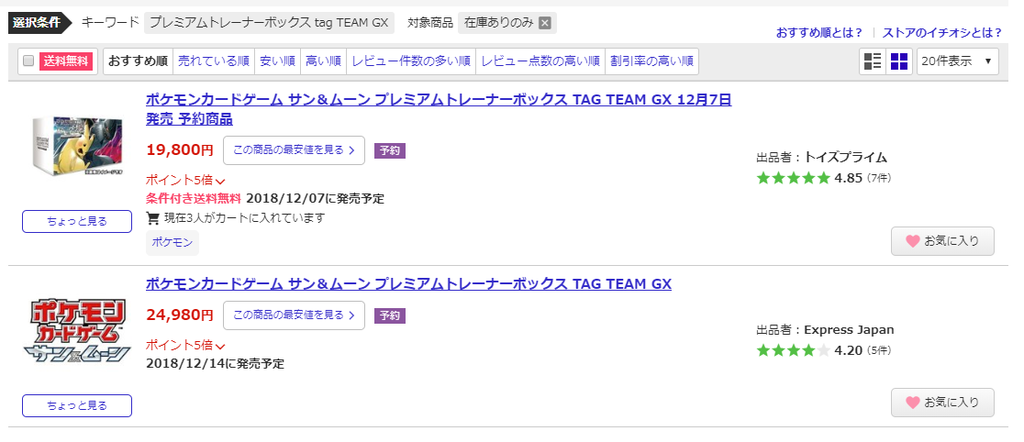Sort by おすすめ順
This screenshot has width=1024, height=442.
pos(138,61)
